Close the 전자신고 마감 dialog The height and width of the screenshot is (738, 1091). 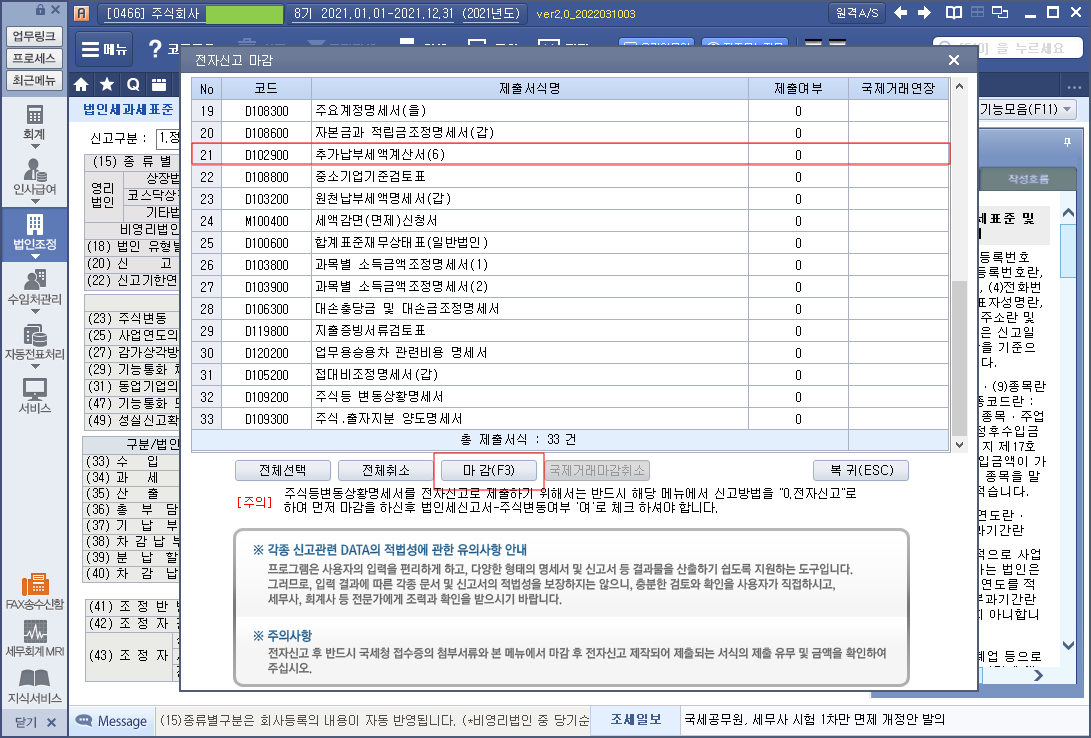pyautogui.click(x=954, y=61)
